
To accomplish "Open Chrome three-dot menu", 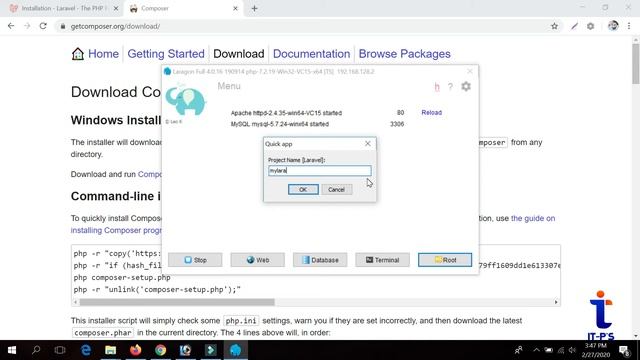I will [x=629, y=26].
